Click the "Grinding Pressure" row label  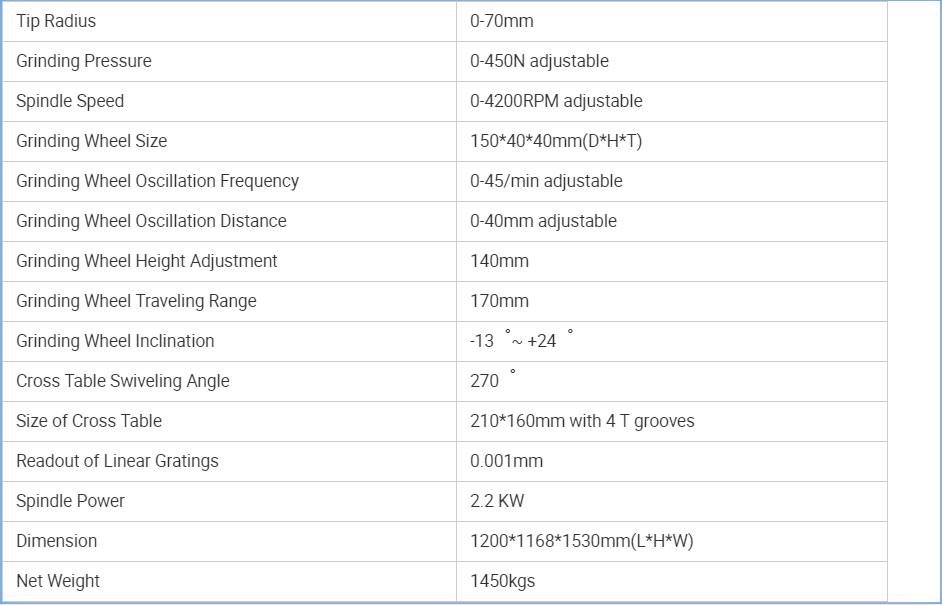84,61
